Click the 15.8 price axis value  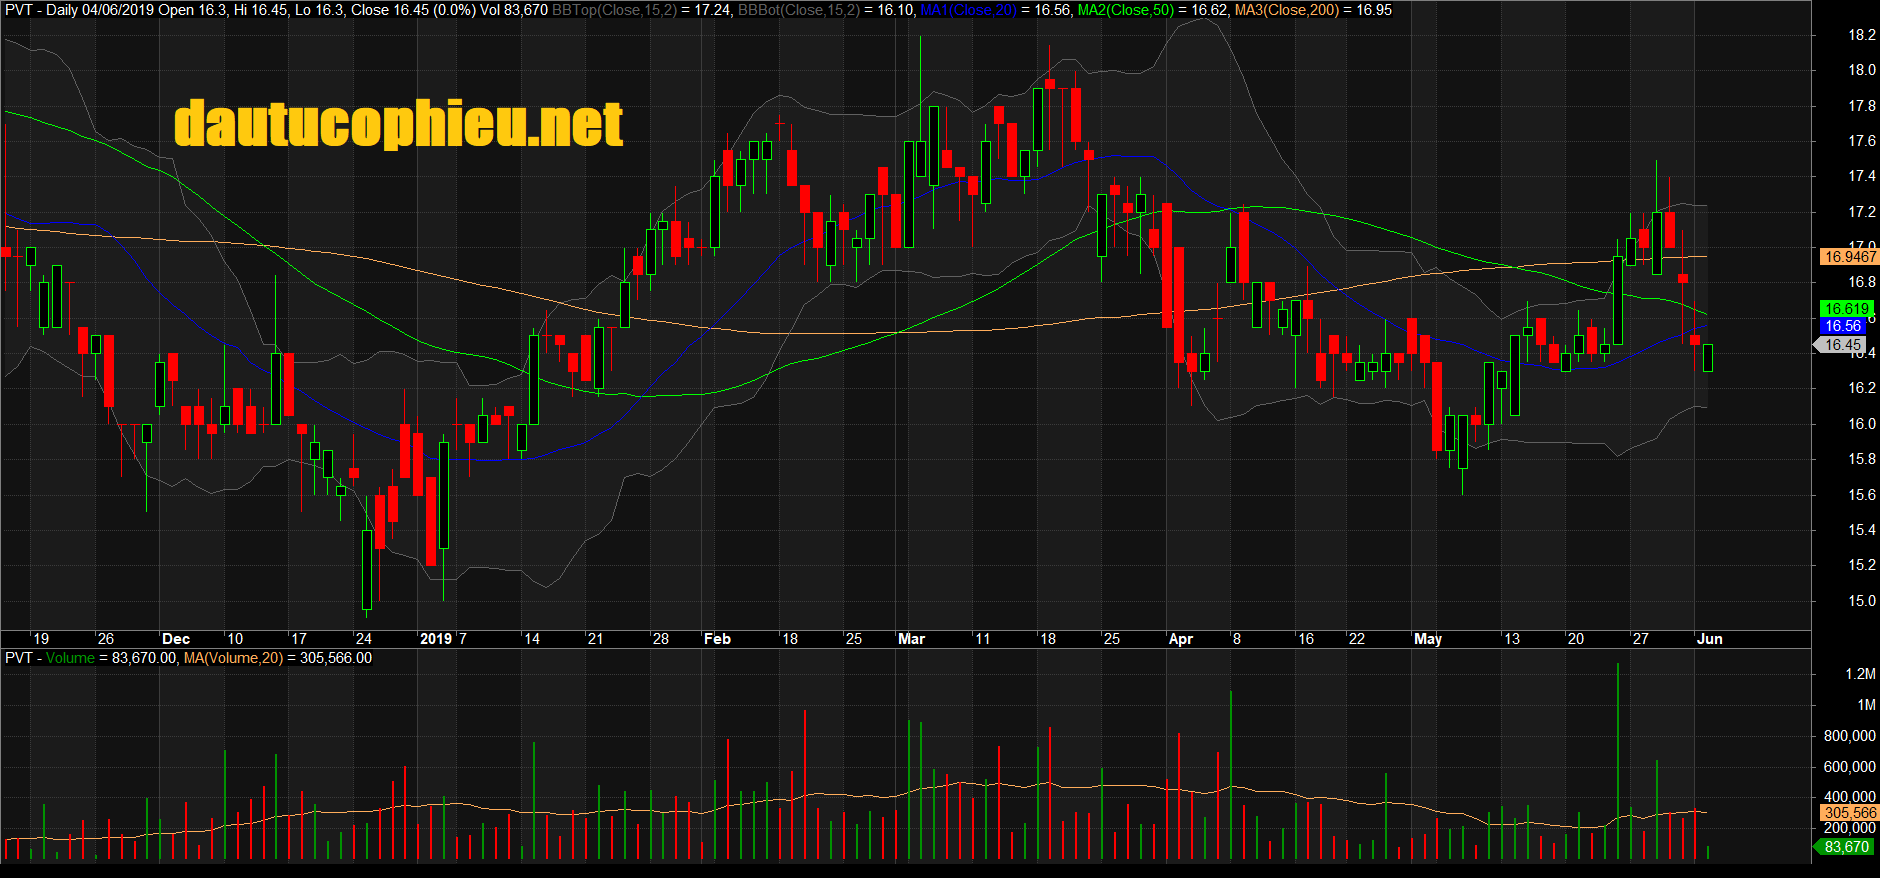pyautogui.click(x=1862, y=459)
